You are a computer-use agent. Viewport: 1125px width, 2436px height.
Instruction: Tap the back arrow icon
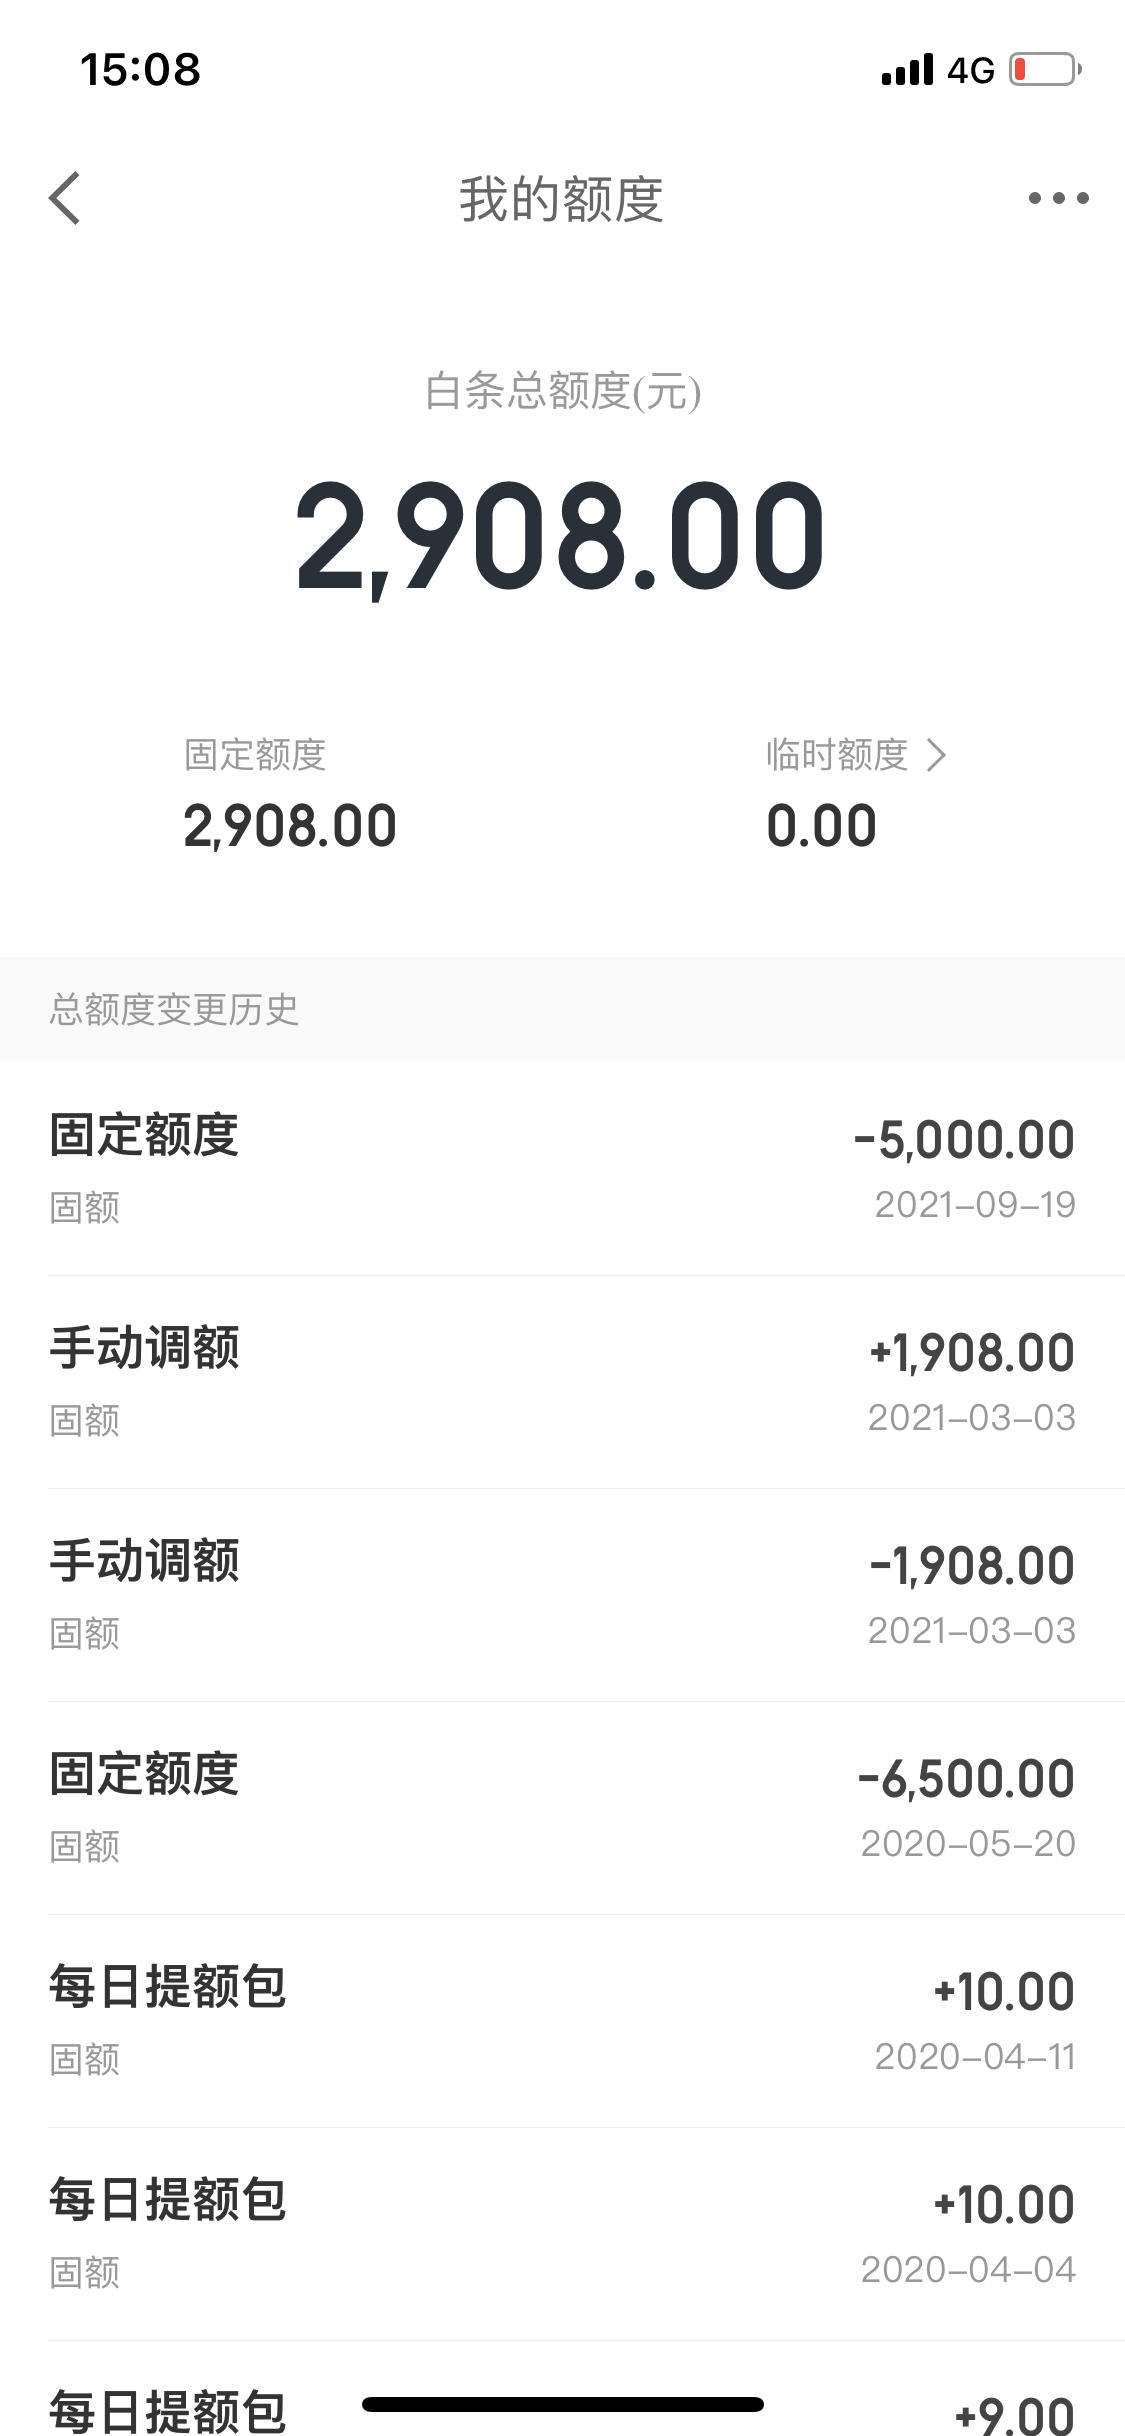click(x=64, y=198)
